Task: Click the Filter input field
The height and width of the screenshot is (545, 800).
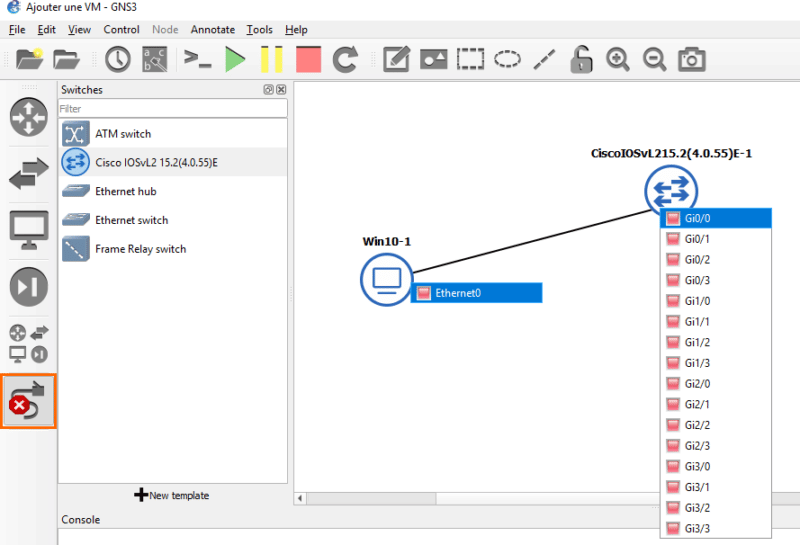Action: pos(172,108)
